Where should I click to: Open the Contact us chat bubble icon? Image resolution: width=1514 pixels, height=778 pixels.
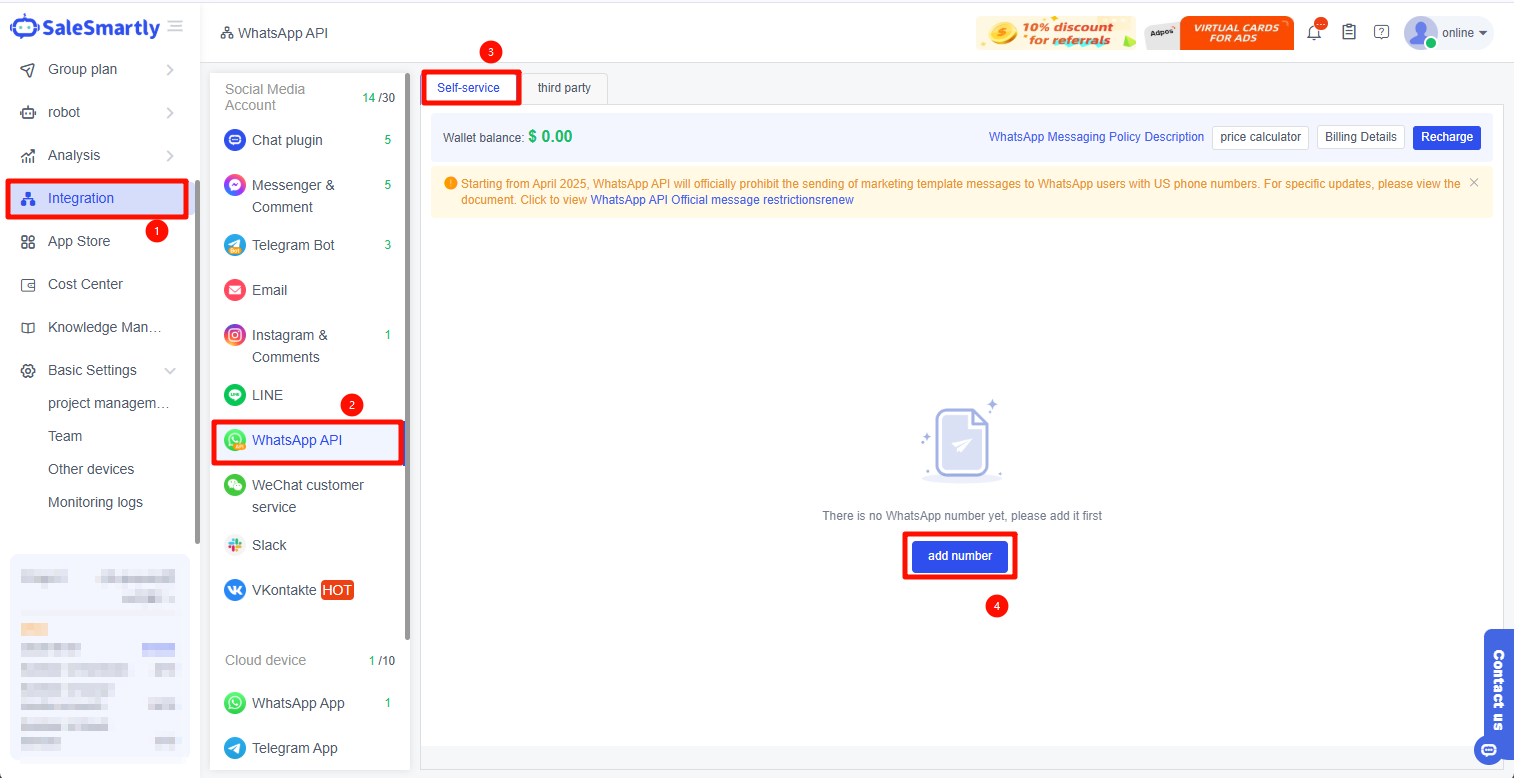click(1488, 750)
